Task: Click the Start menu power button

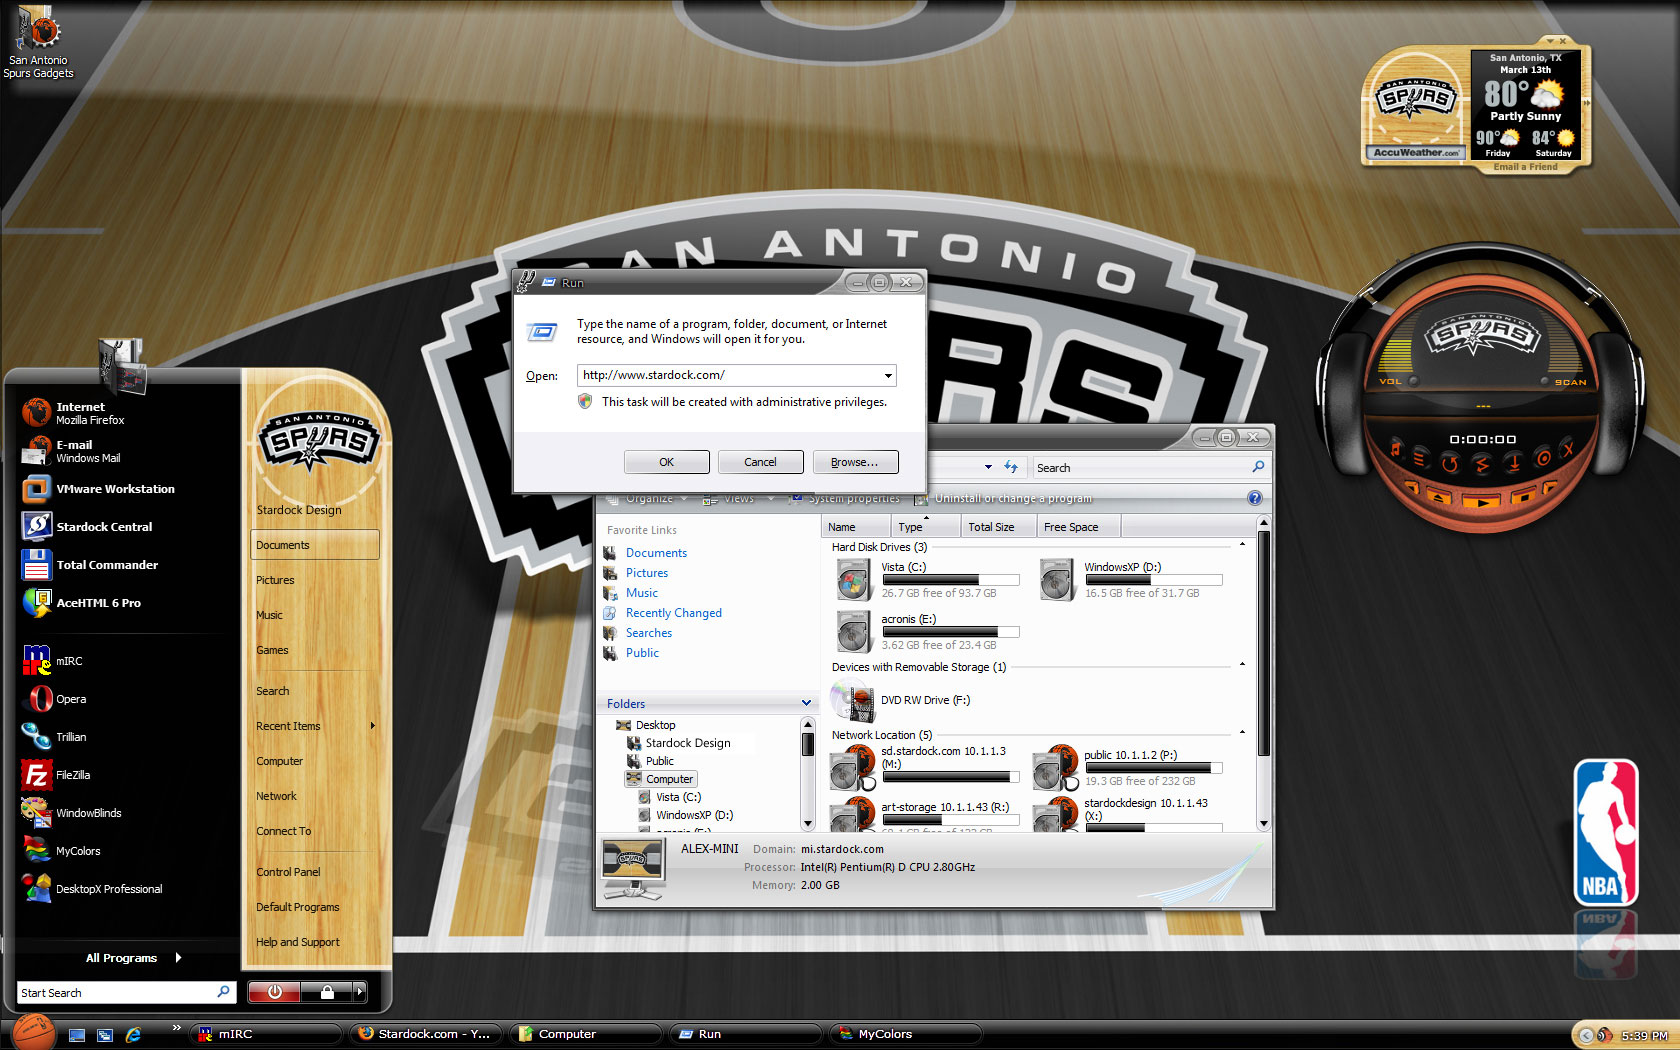Action: click(275, 992)
